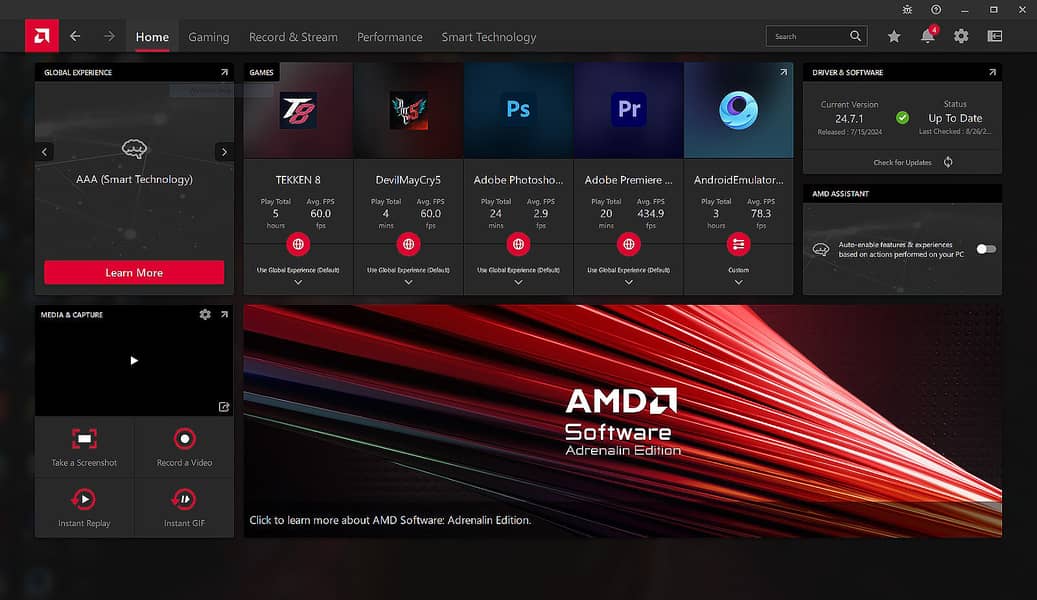Click the custom sliders icon under AndroidEmulator
The height and width of the screenshot is (600, 1037).
[739, 244]
